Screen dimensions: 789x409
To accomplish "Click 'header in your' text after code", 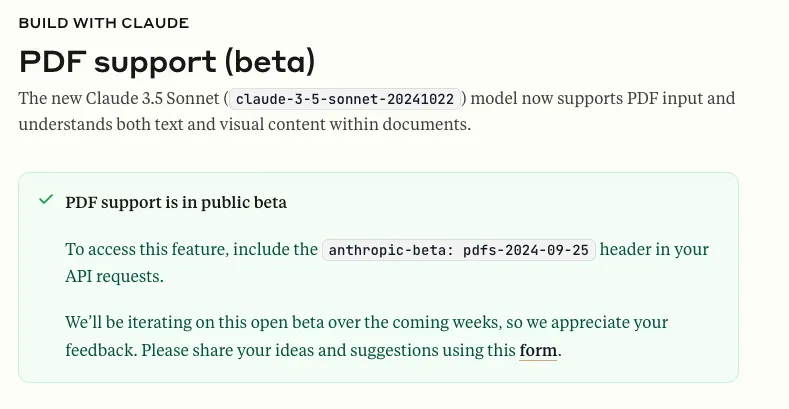I will (654, 250).
